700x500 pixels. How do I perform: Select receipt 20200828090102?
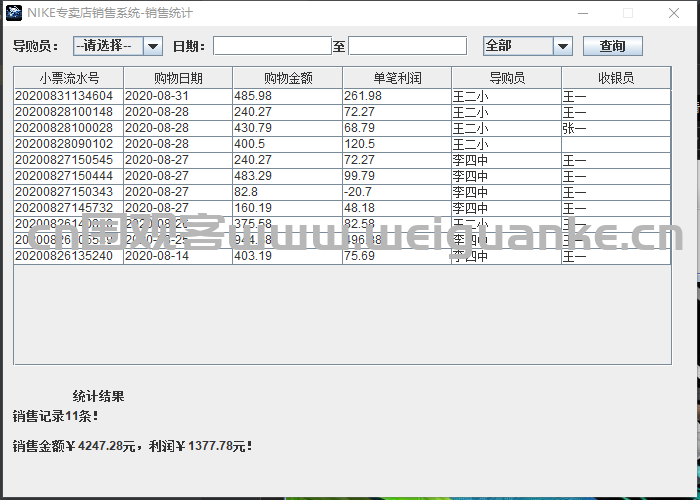pyautogui.click(x=69, y=145)
